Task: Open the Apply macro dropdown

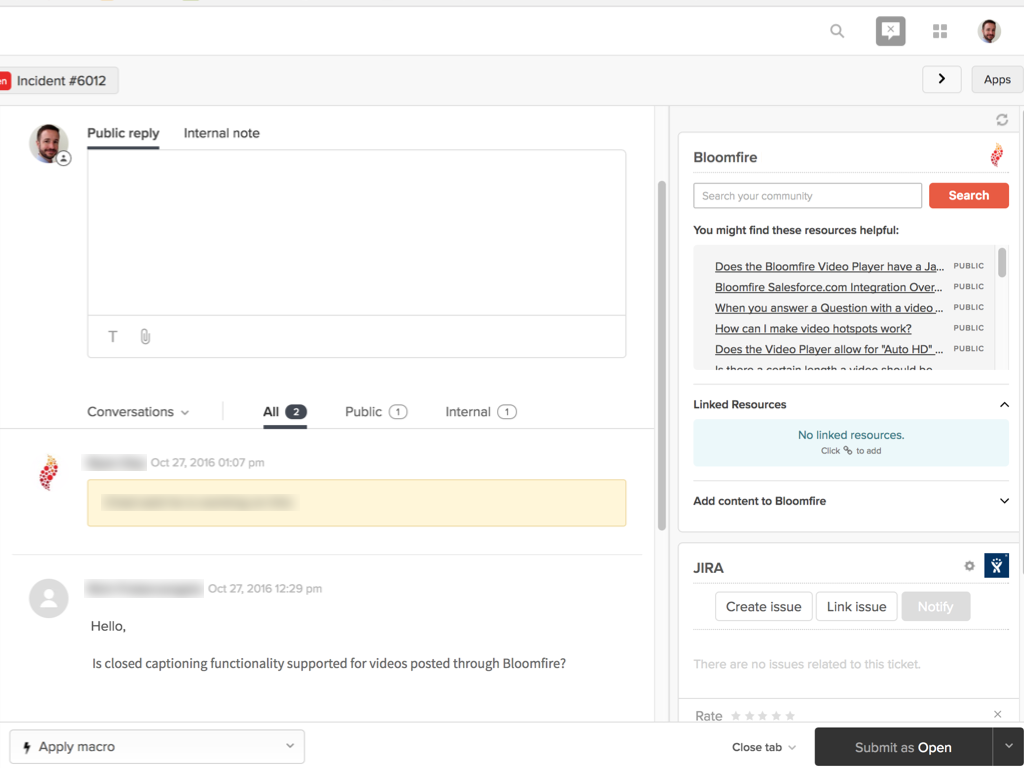Action: click(157, 747)
